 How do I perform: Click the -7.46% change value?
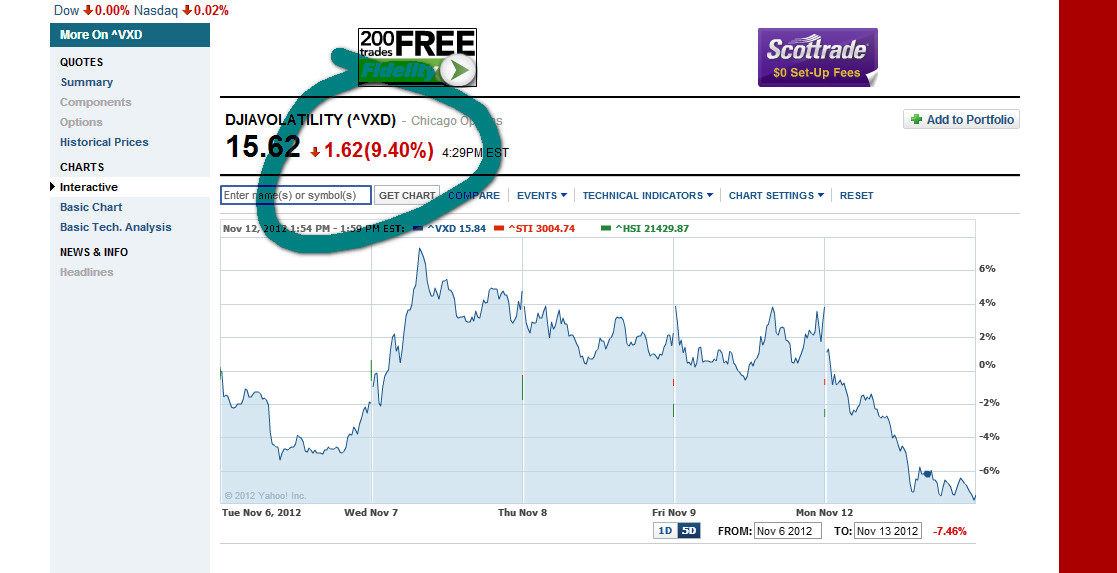pyautogui.click(x=950, y=531)
